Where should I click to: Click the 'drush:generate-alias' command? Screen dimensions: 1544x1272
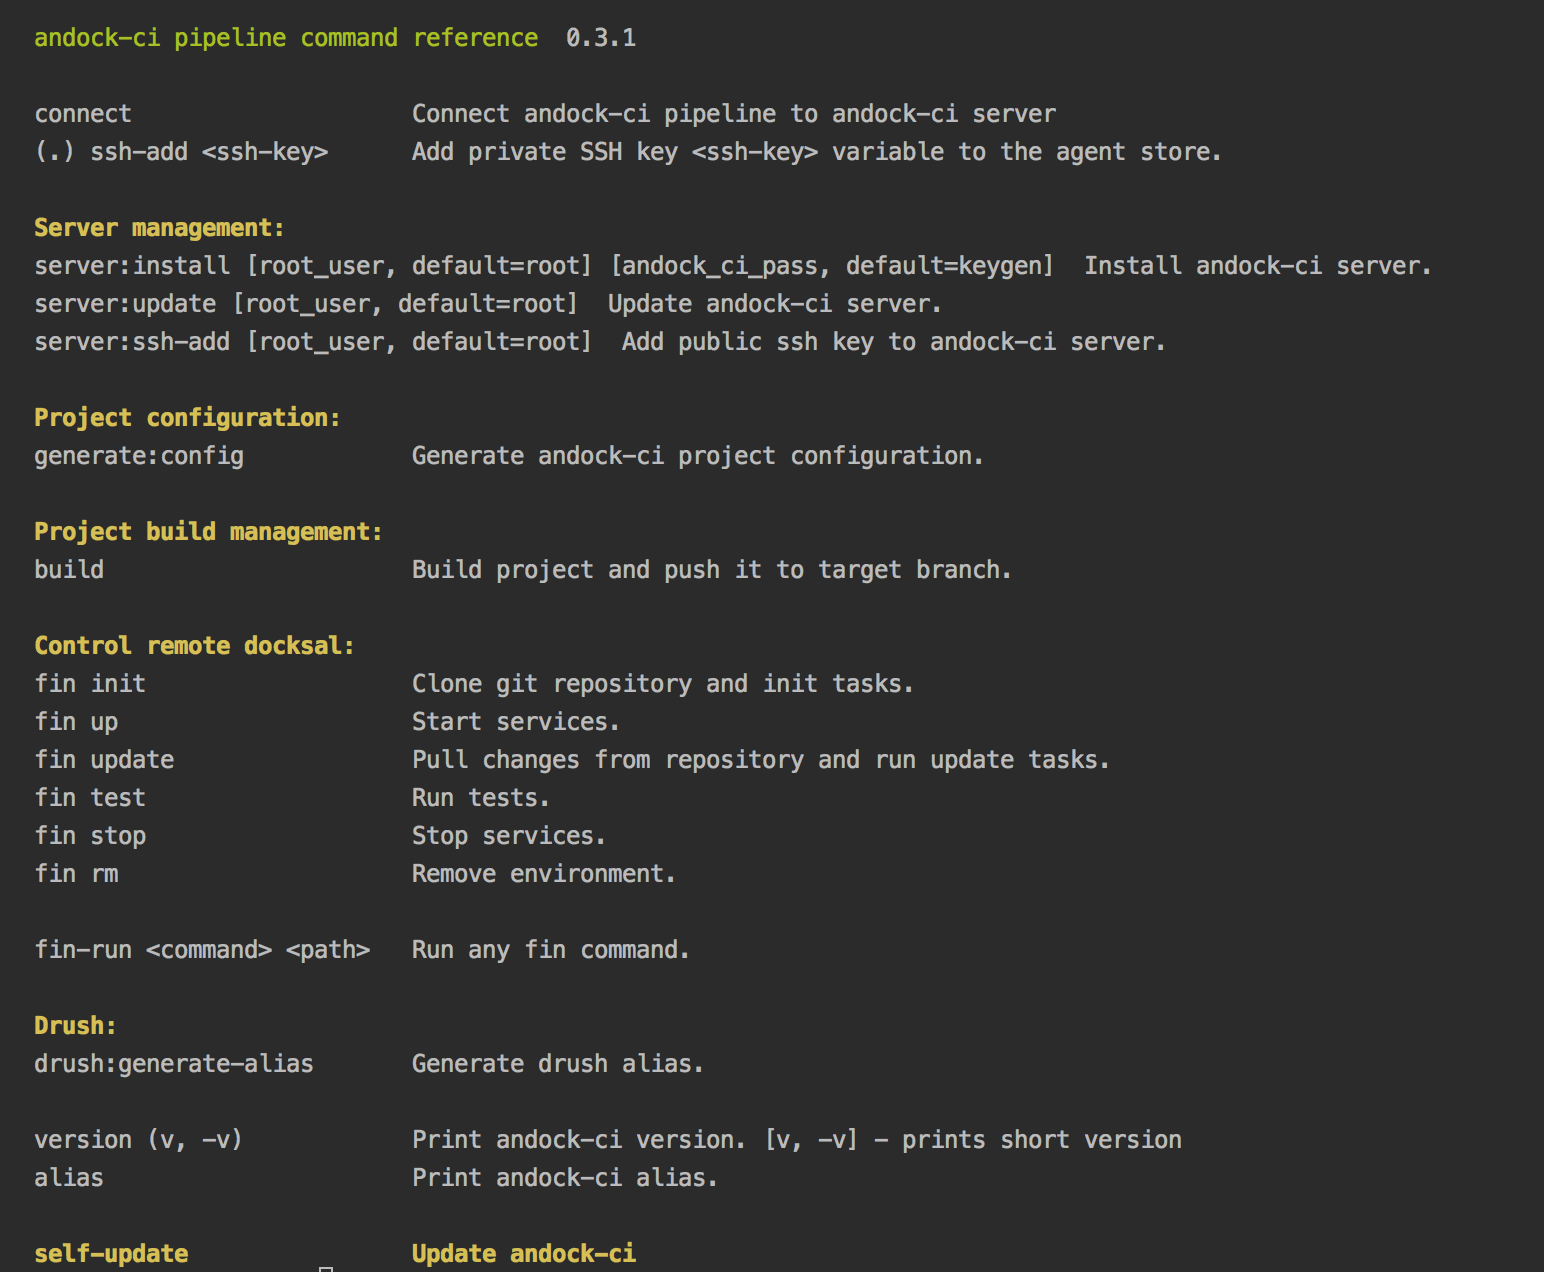click(174, 1064)
